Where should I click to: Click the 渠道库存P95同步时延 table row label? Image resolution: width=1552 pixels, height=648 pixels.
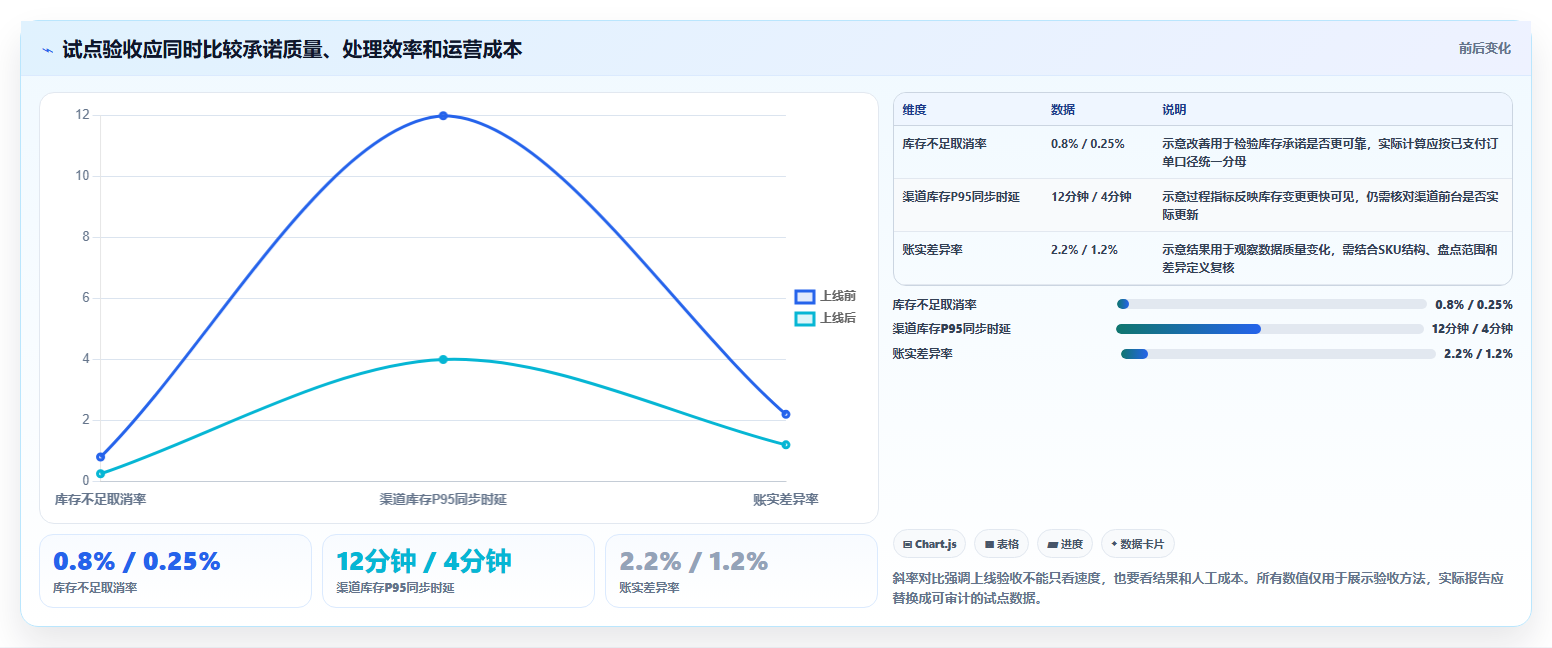960,196
